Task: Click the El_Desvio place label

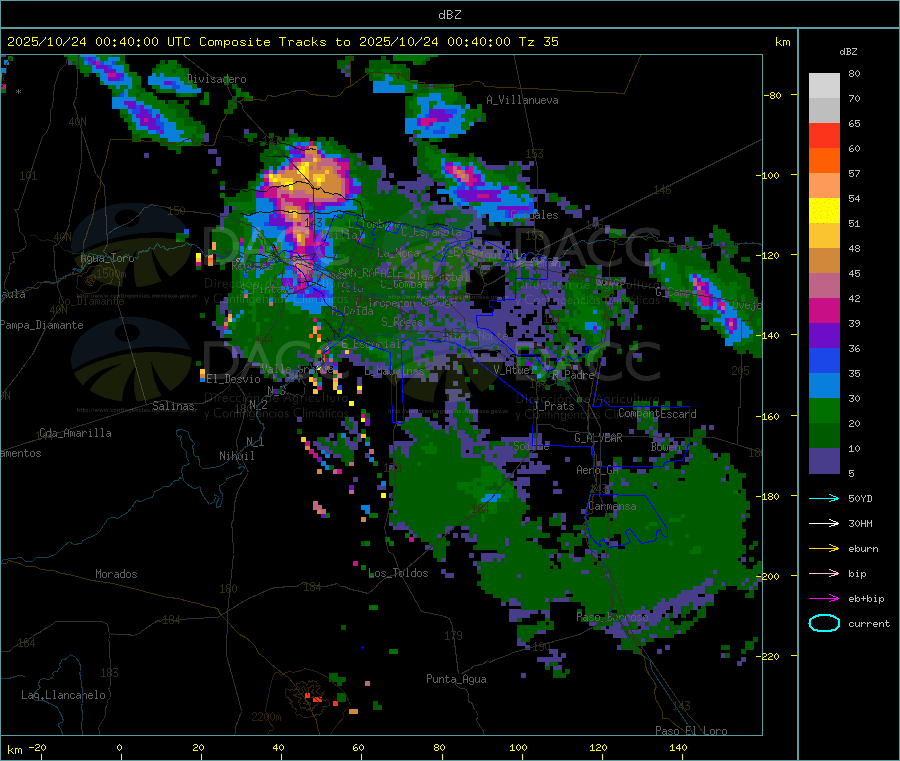Action: click(x=234, y=379)
